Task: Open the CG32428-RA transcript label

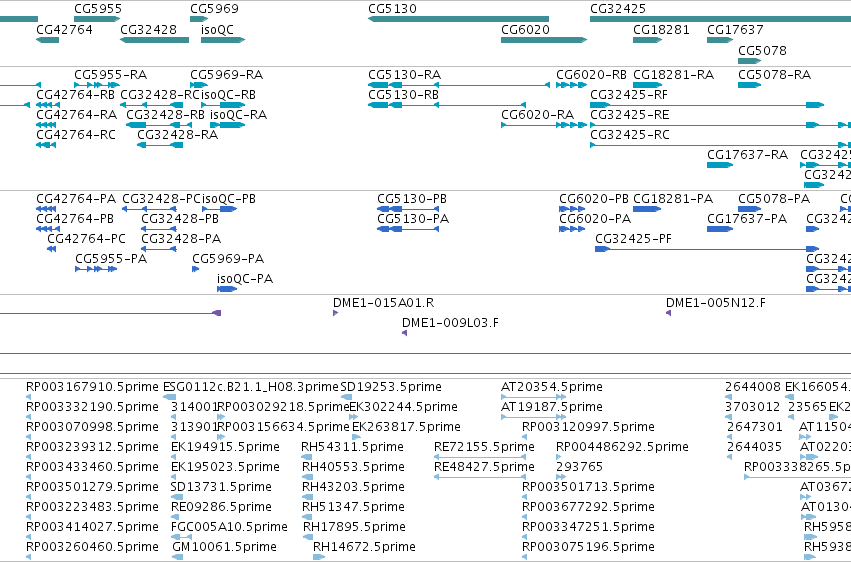Action: [177, 135]
